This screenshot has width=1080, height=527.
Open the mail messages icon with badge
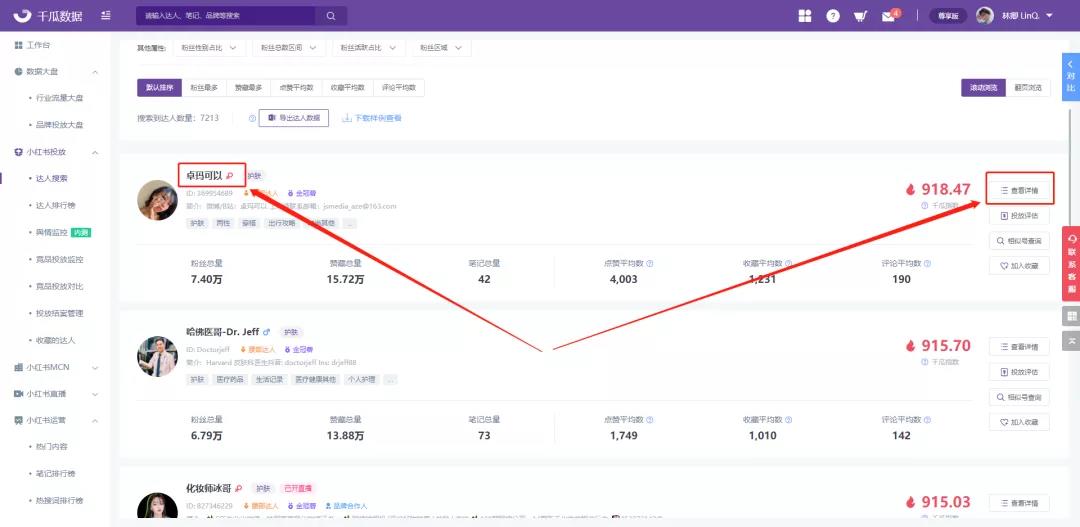pos(887,16)
